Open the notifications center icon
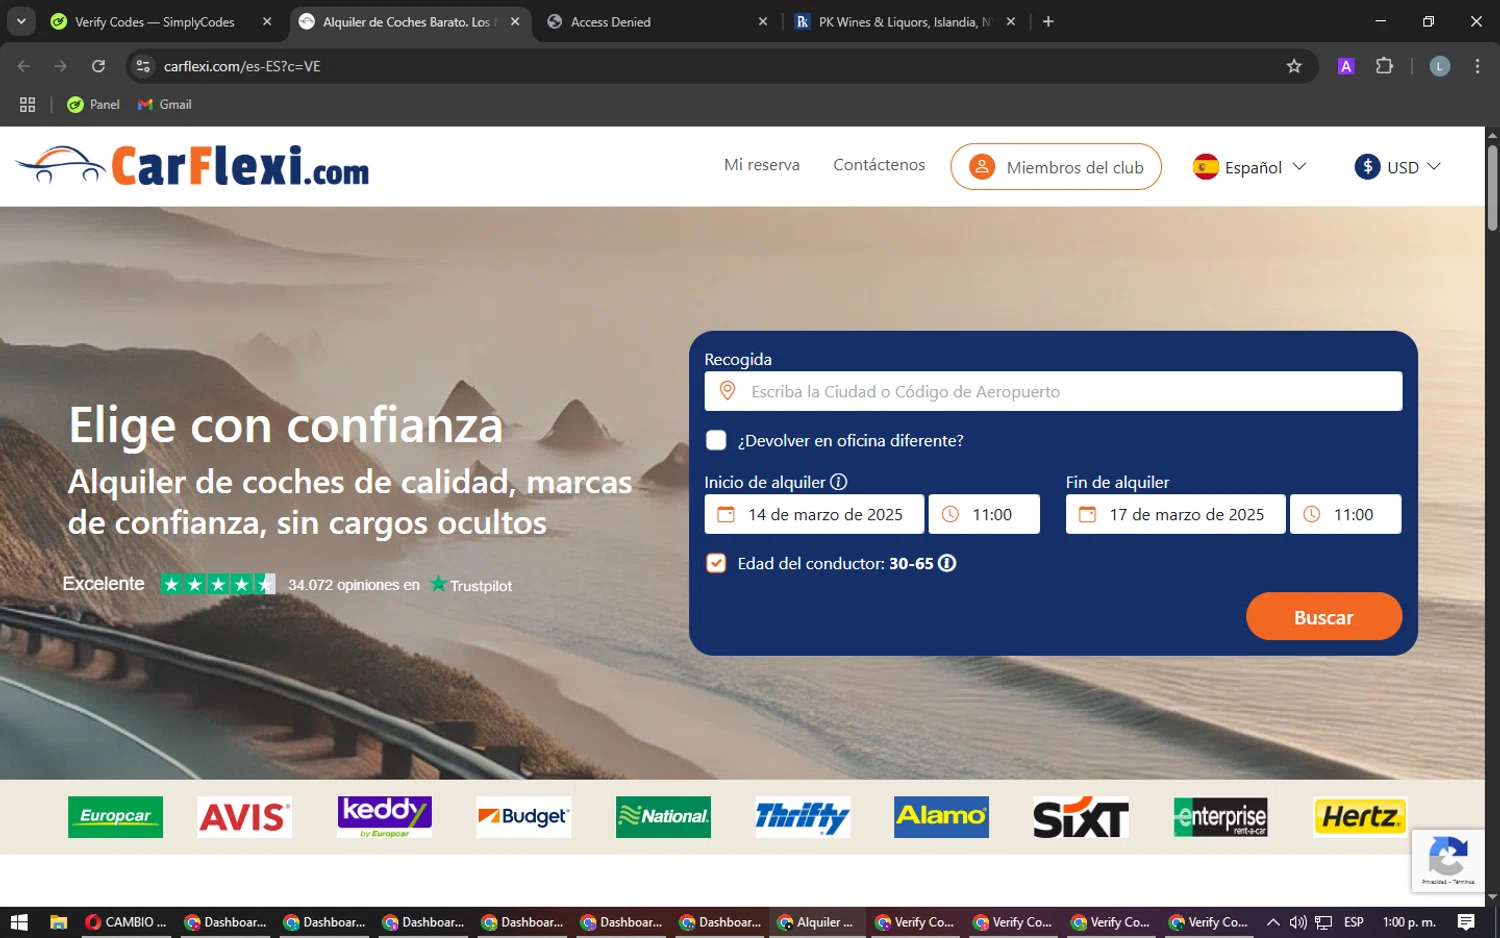 coord(1466,922)
